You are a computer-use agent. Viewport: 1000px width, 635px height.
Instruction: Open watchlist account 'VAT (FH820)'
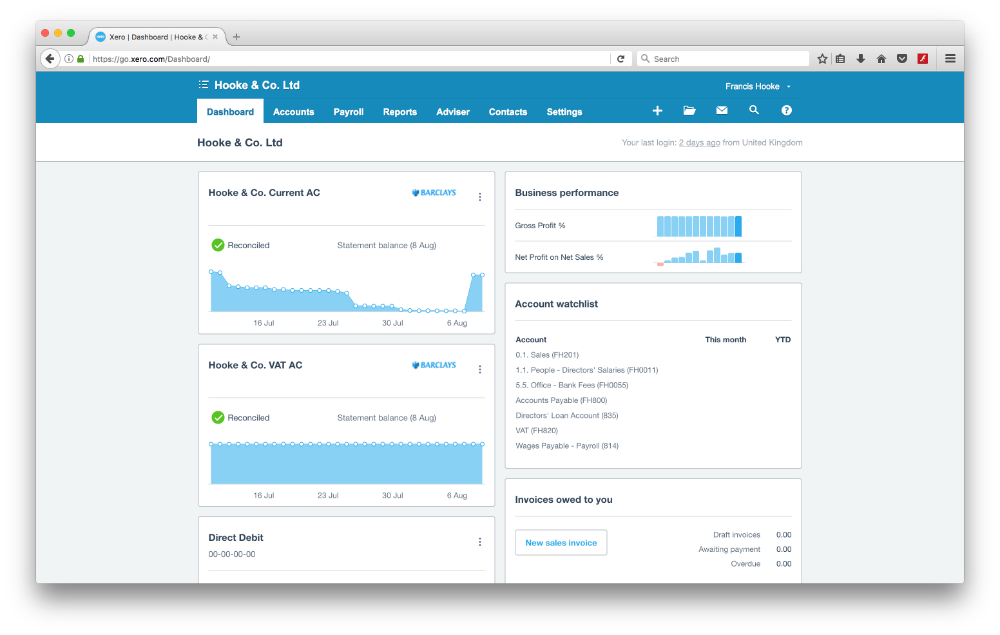[x=536, y=430]
